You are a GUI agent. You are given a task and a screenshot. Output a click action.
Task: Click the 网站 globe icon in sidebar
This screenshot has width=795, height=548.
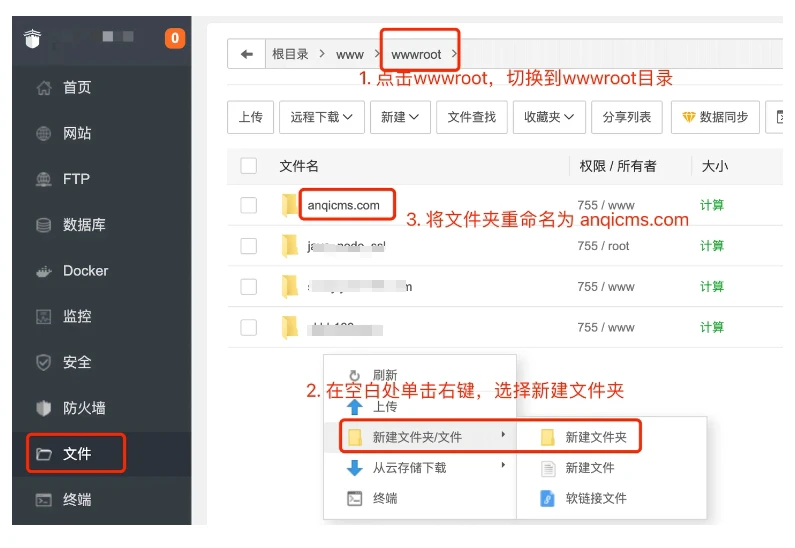[x=43, y=133]
